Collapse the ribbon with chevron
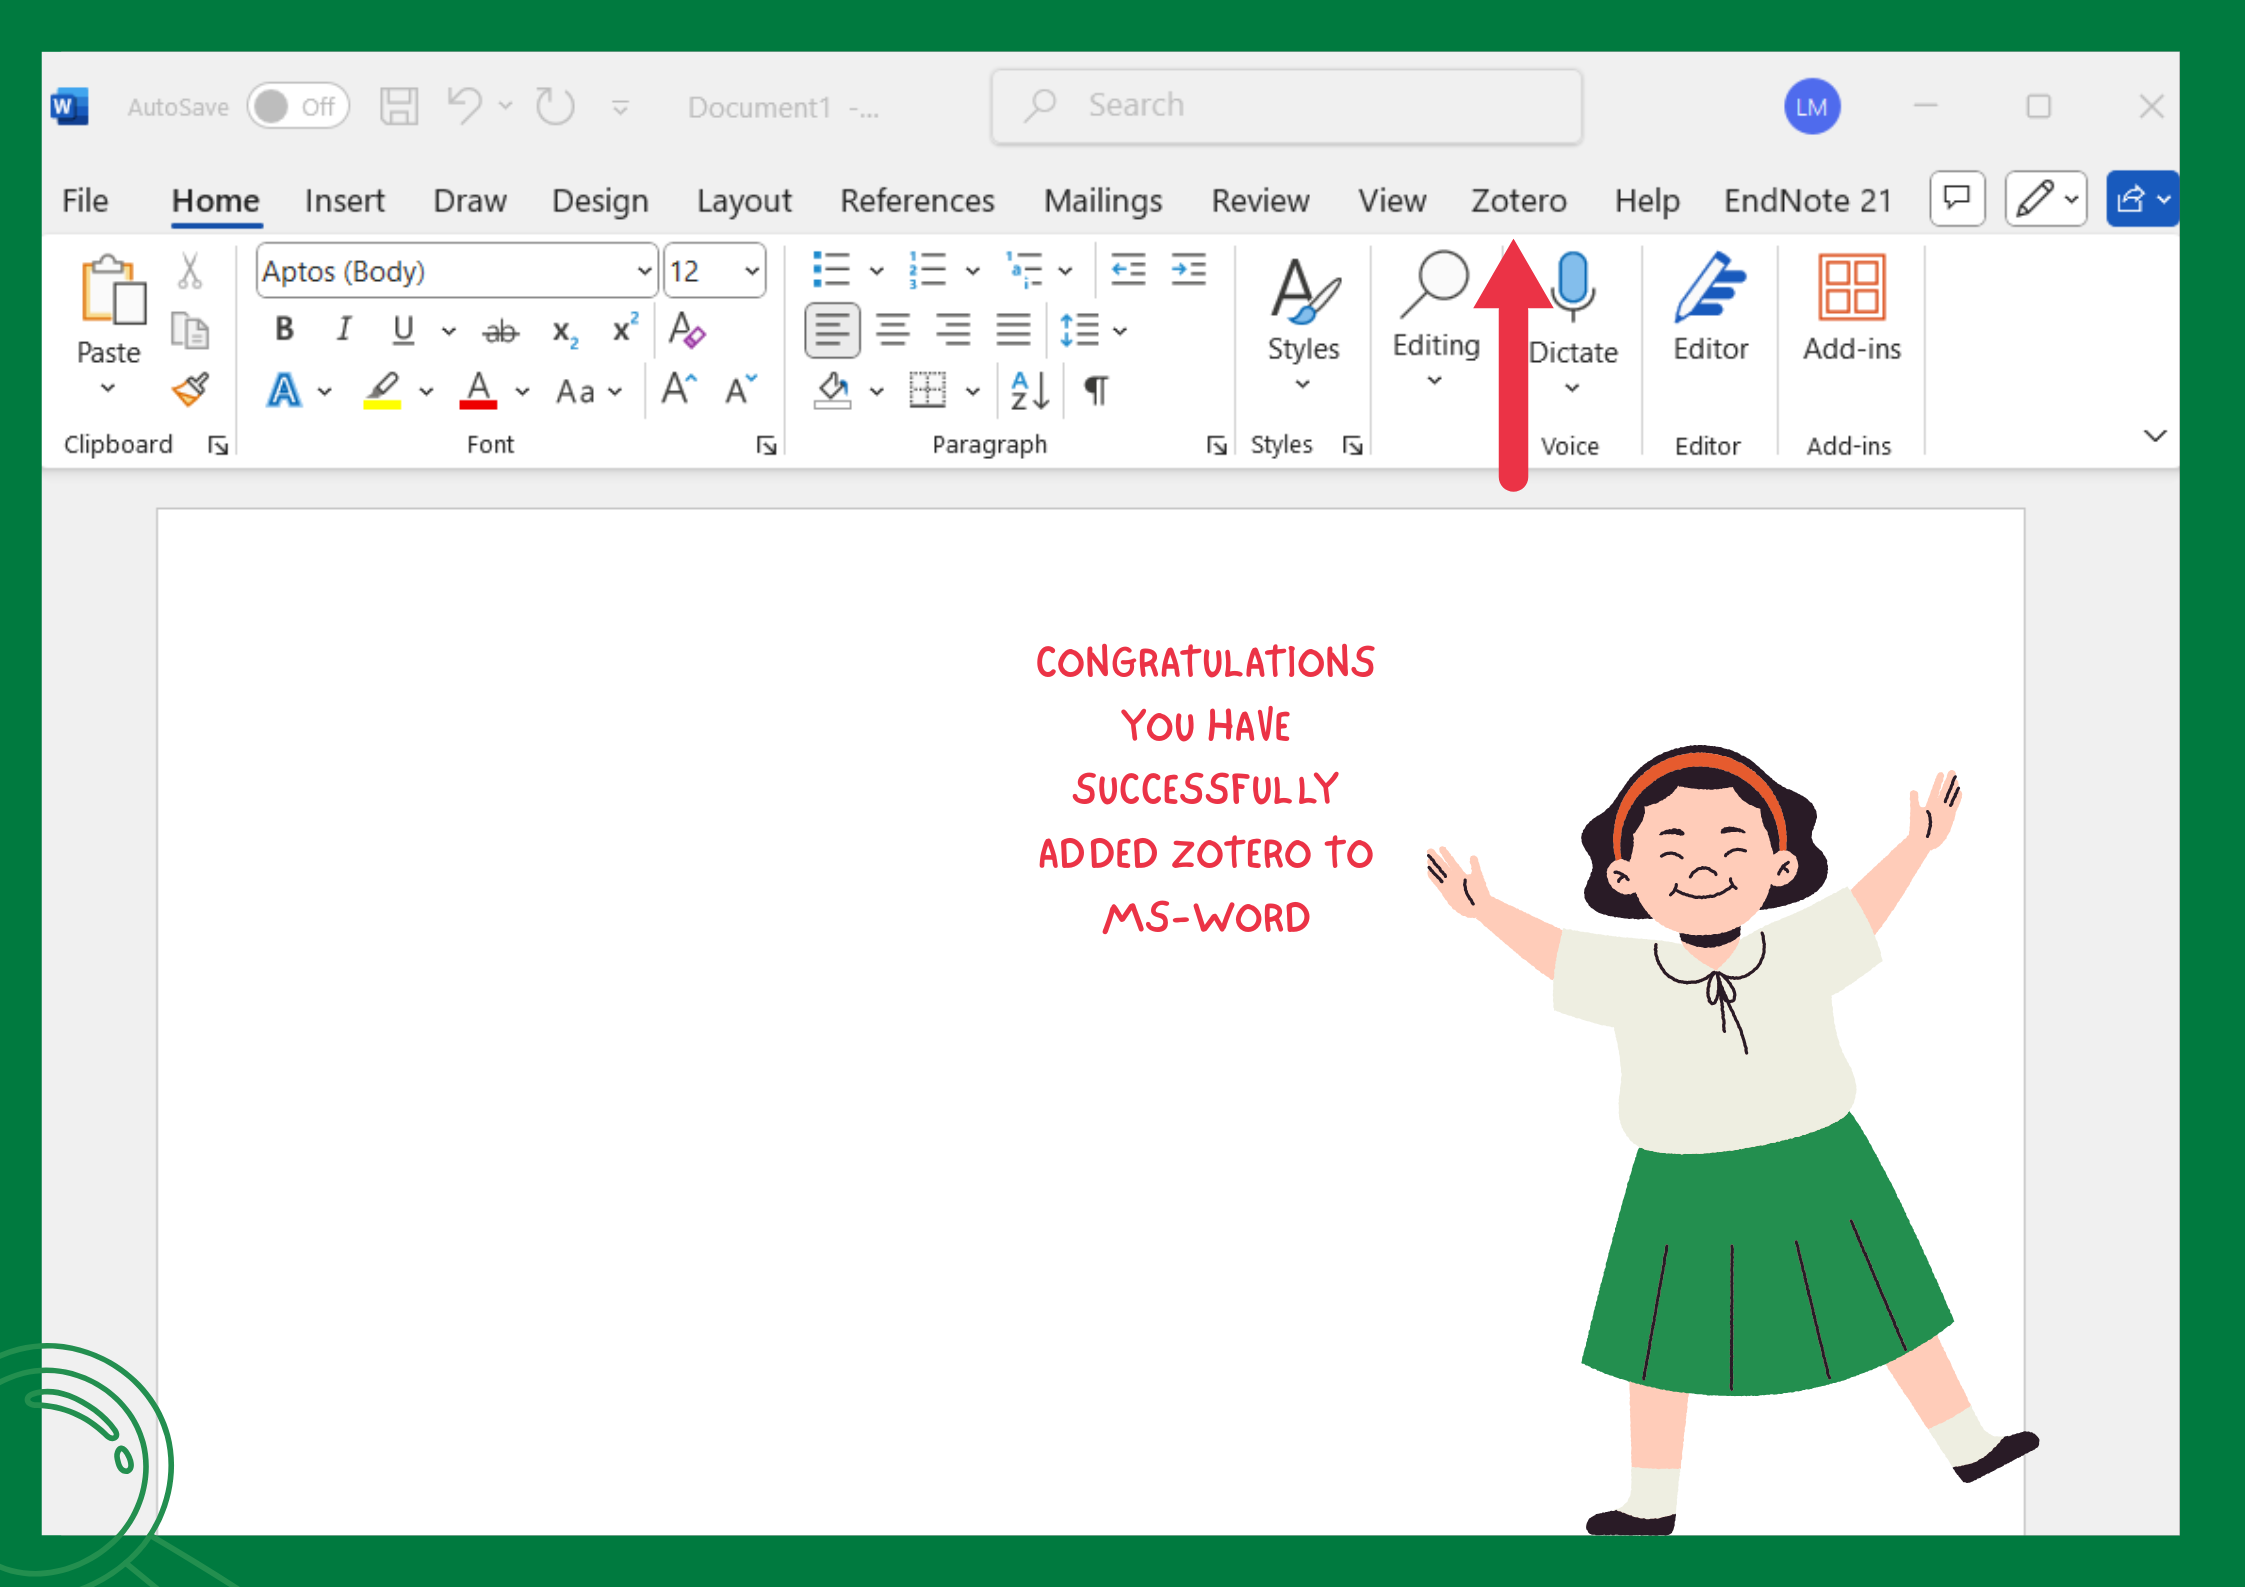The width and height of the screenshot is (2245, 1587). 2155,435
